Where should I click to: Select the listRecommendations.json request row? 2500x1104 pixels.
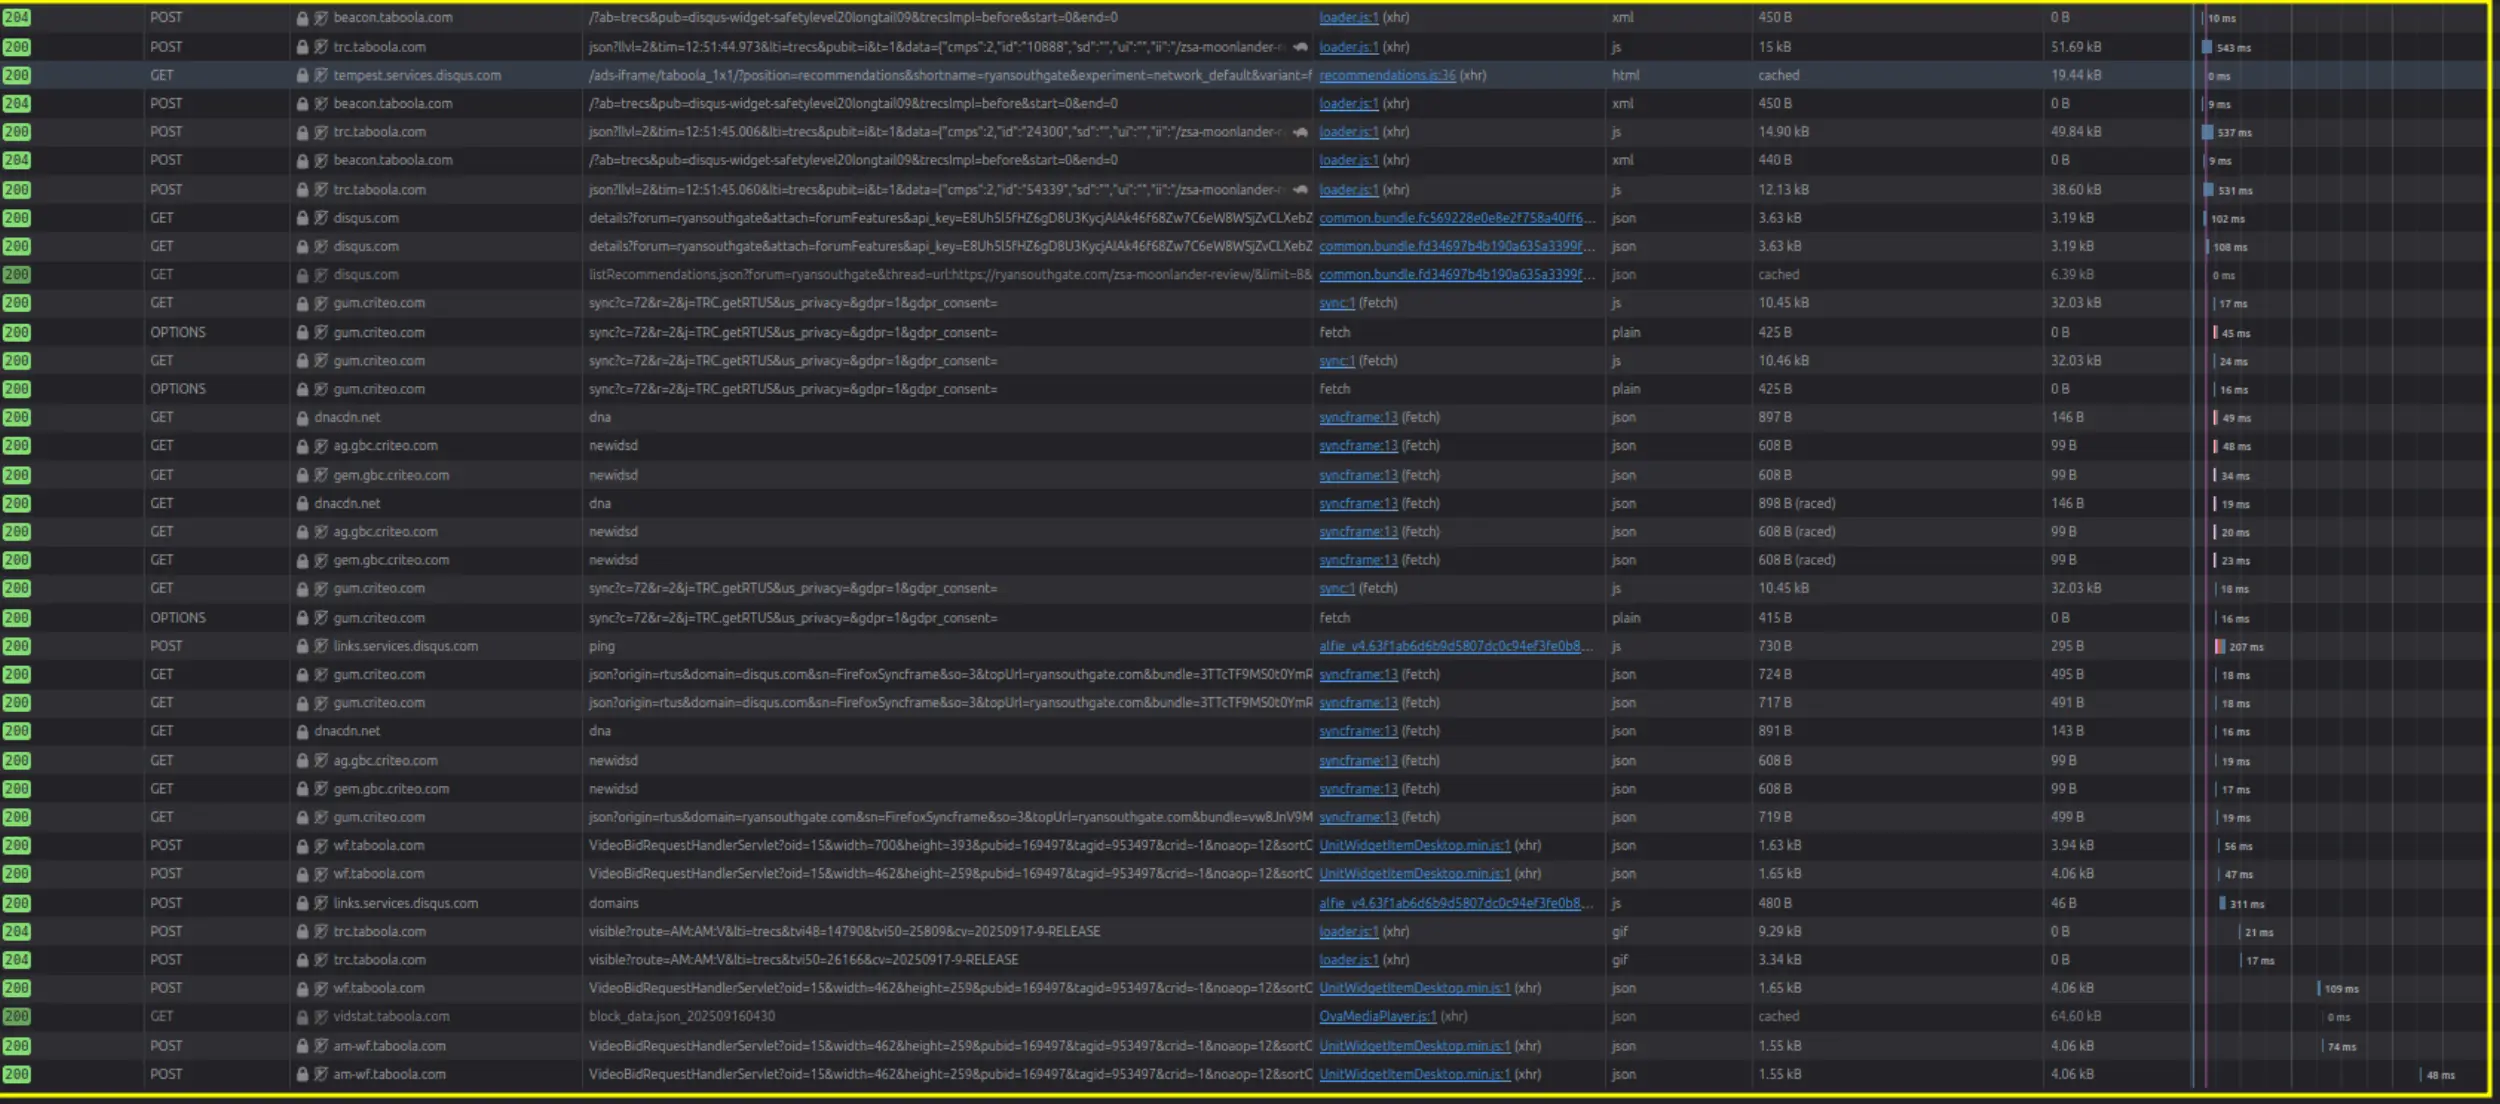[x=900, y=274]
